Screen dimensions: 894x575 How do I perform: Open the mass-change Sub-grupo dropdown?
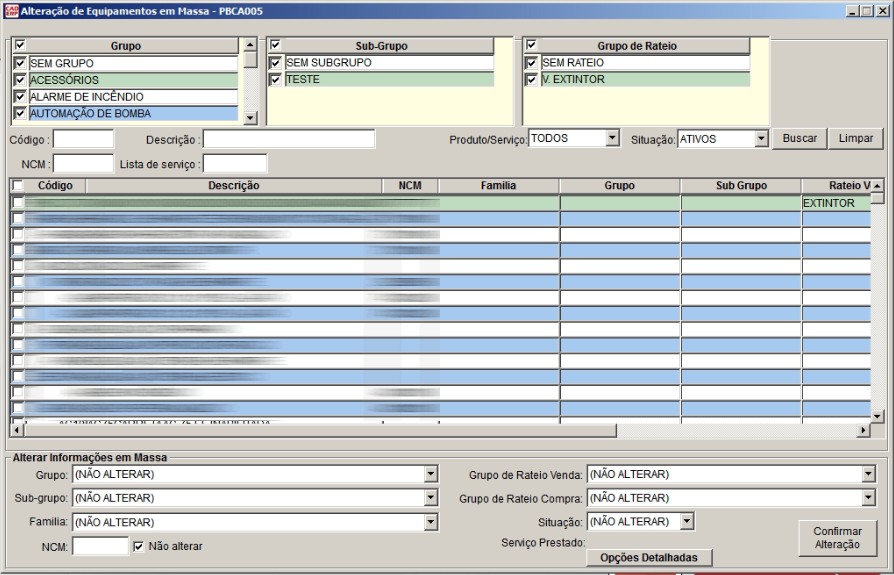431,498
